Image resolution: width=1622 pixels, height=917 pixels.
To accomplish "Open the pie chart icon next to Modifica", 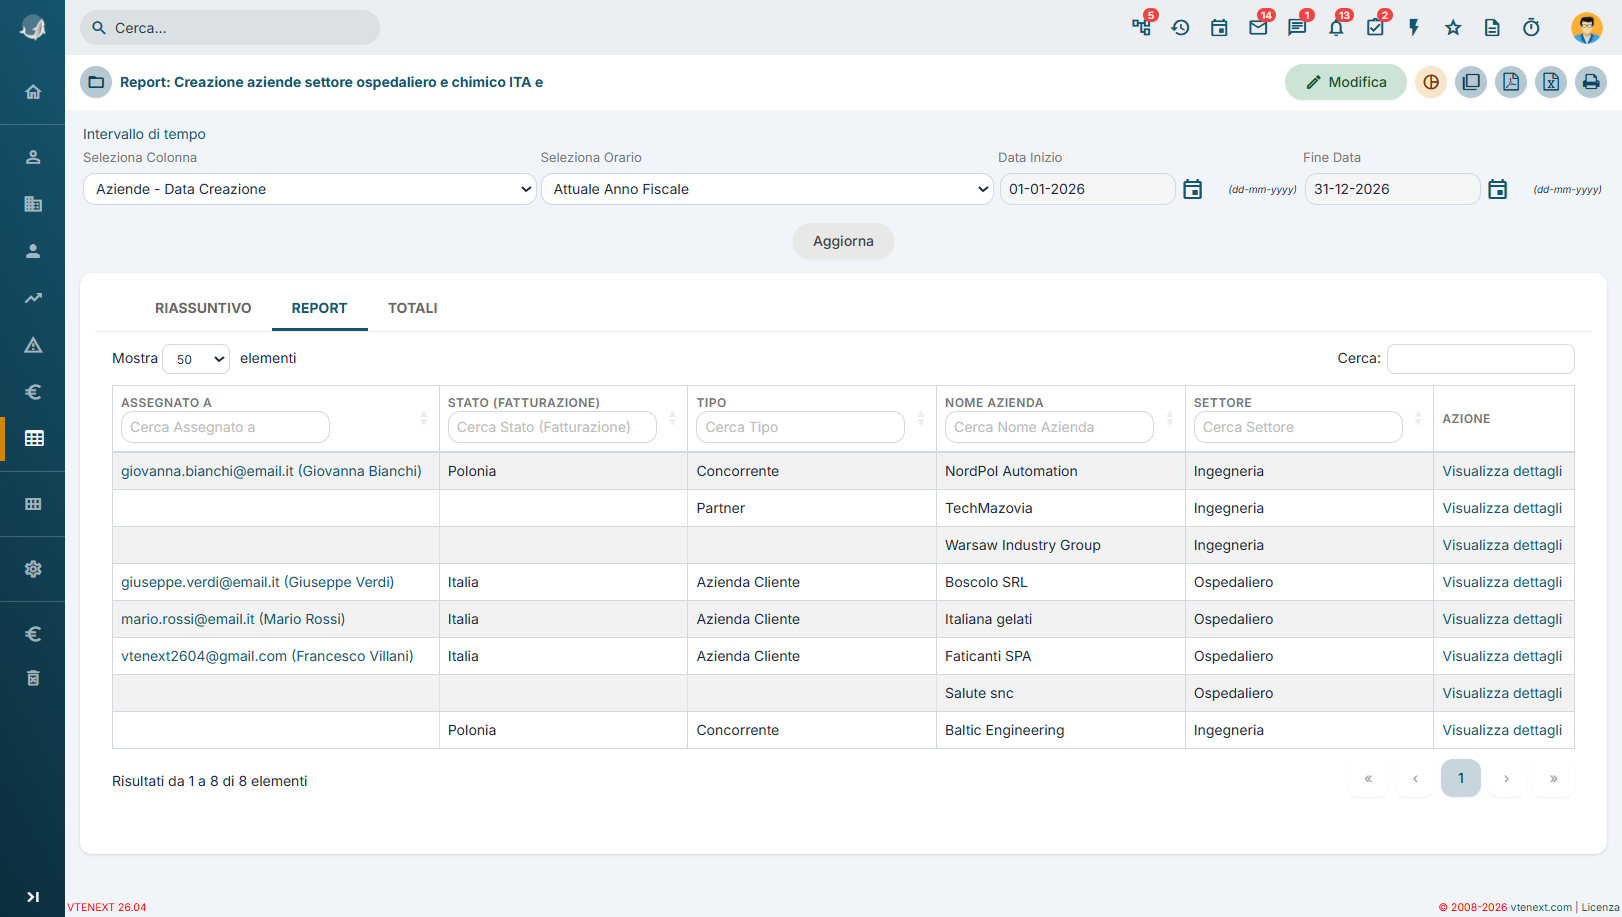I will 1431,82.
